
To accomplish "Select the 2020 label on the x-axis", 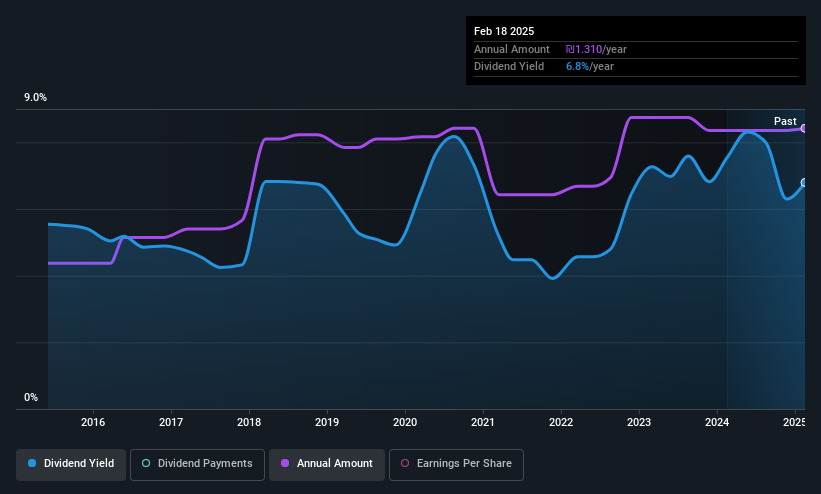I will click(x=405, y=422).
